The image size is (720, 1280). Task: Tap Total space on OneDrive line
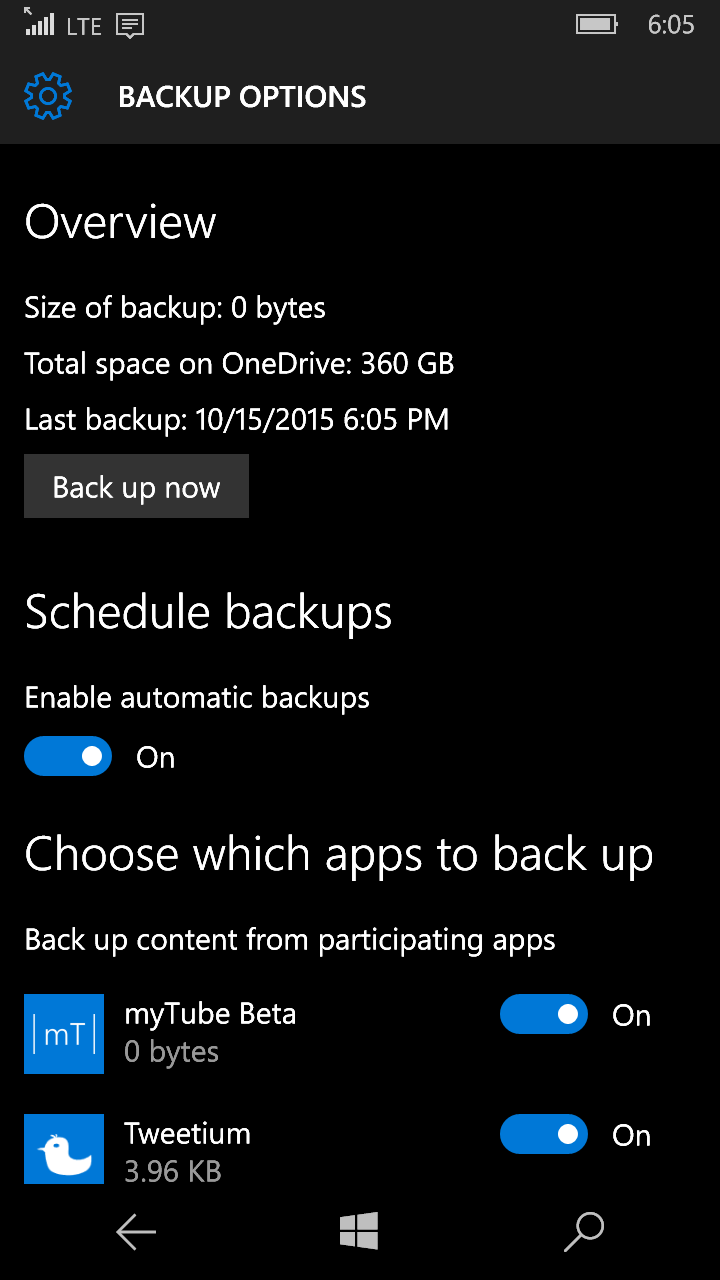click(x=239, y=363)
